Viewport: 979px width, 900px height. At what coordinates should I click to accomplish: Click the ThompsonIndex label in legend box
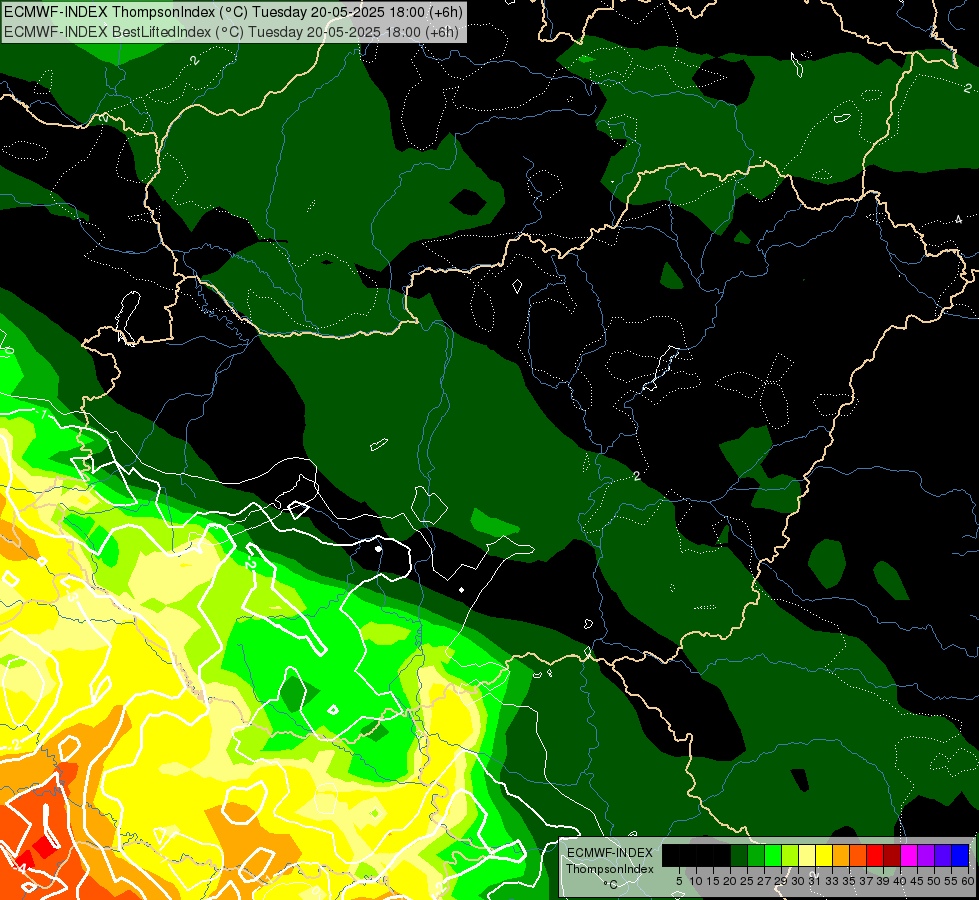point(610,869)
